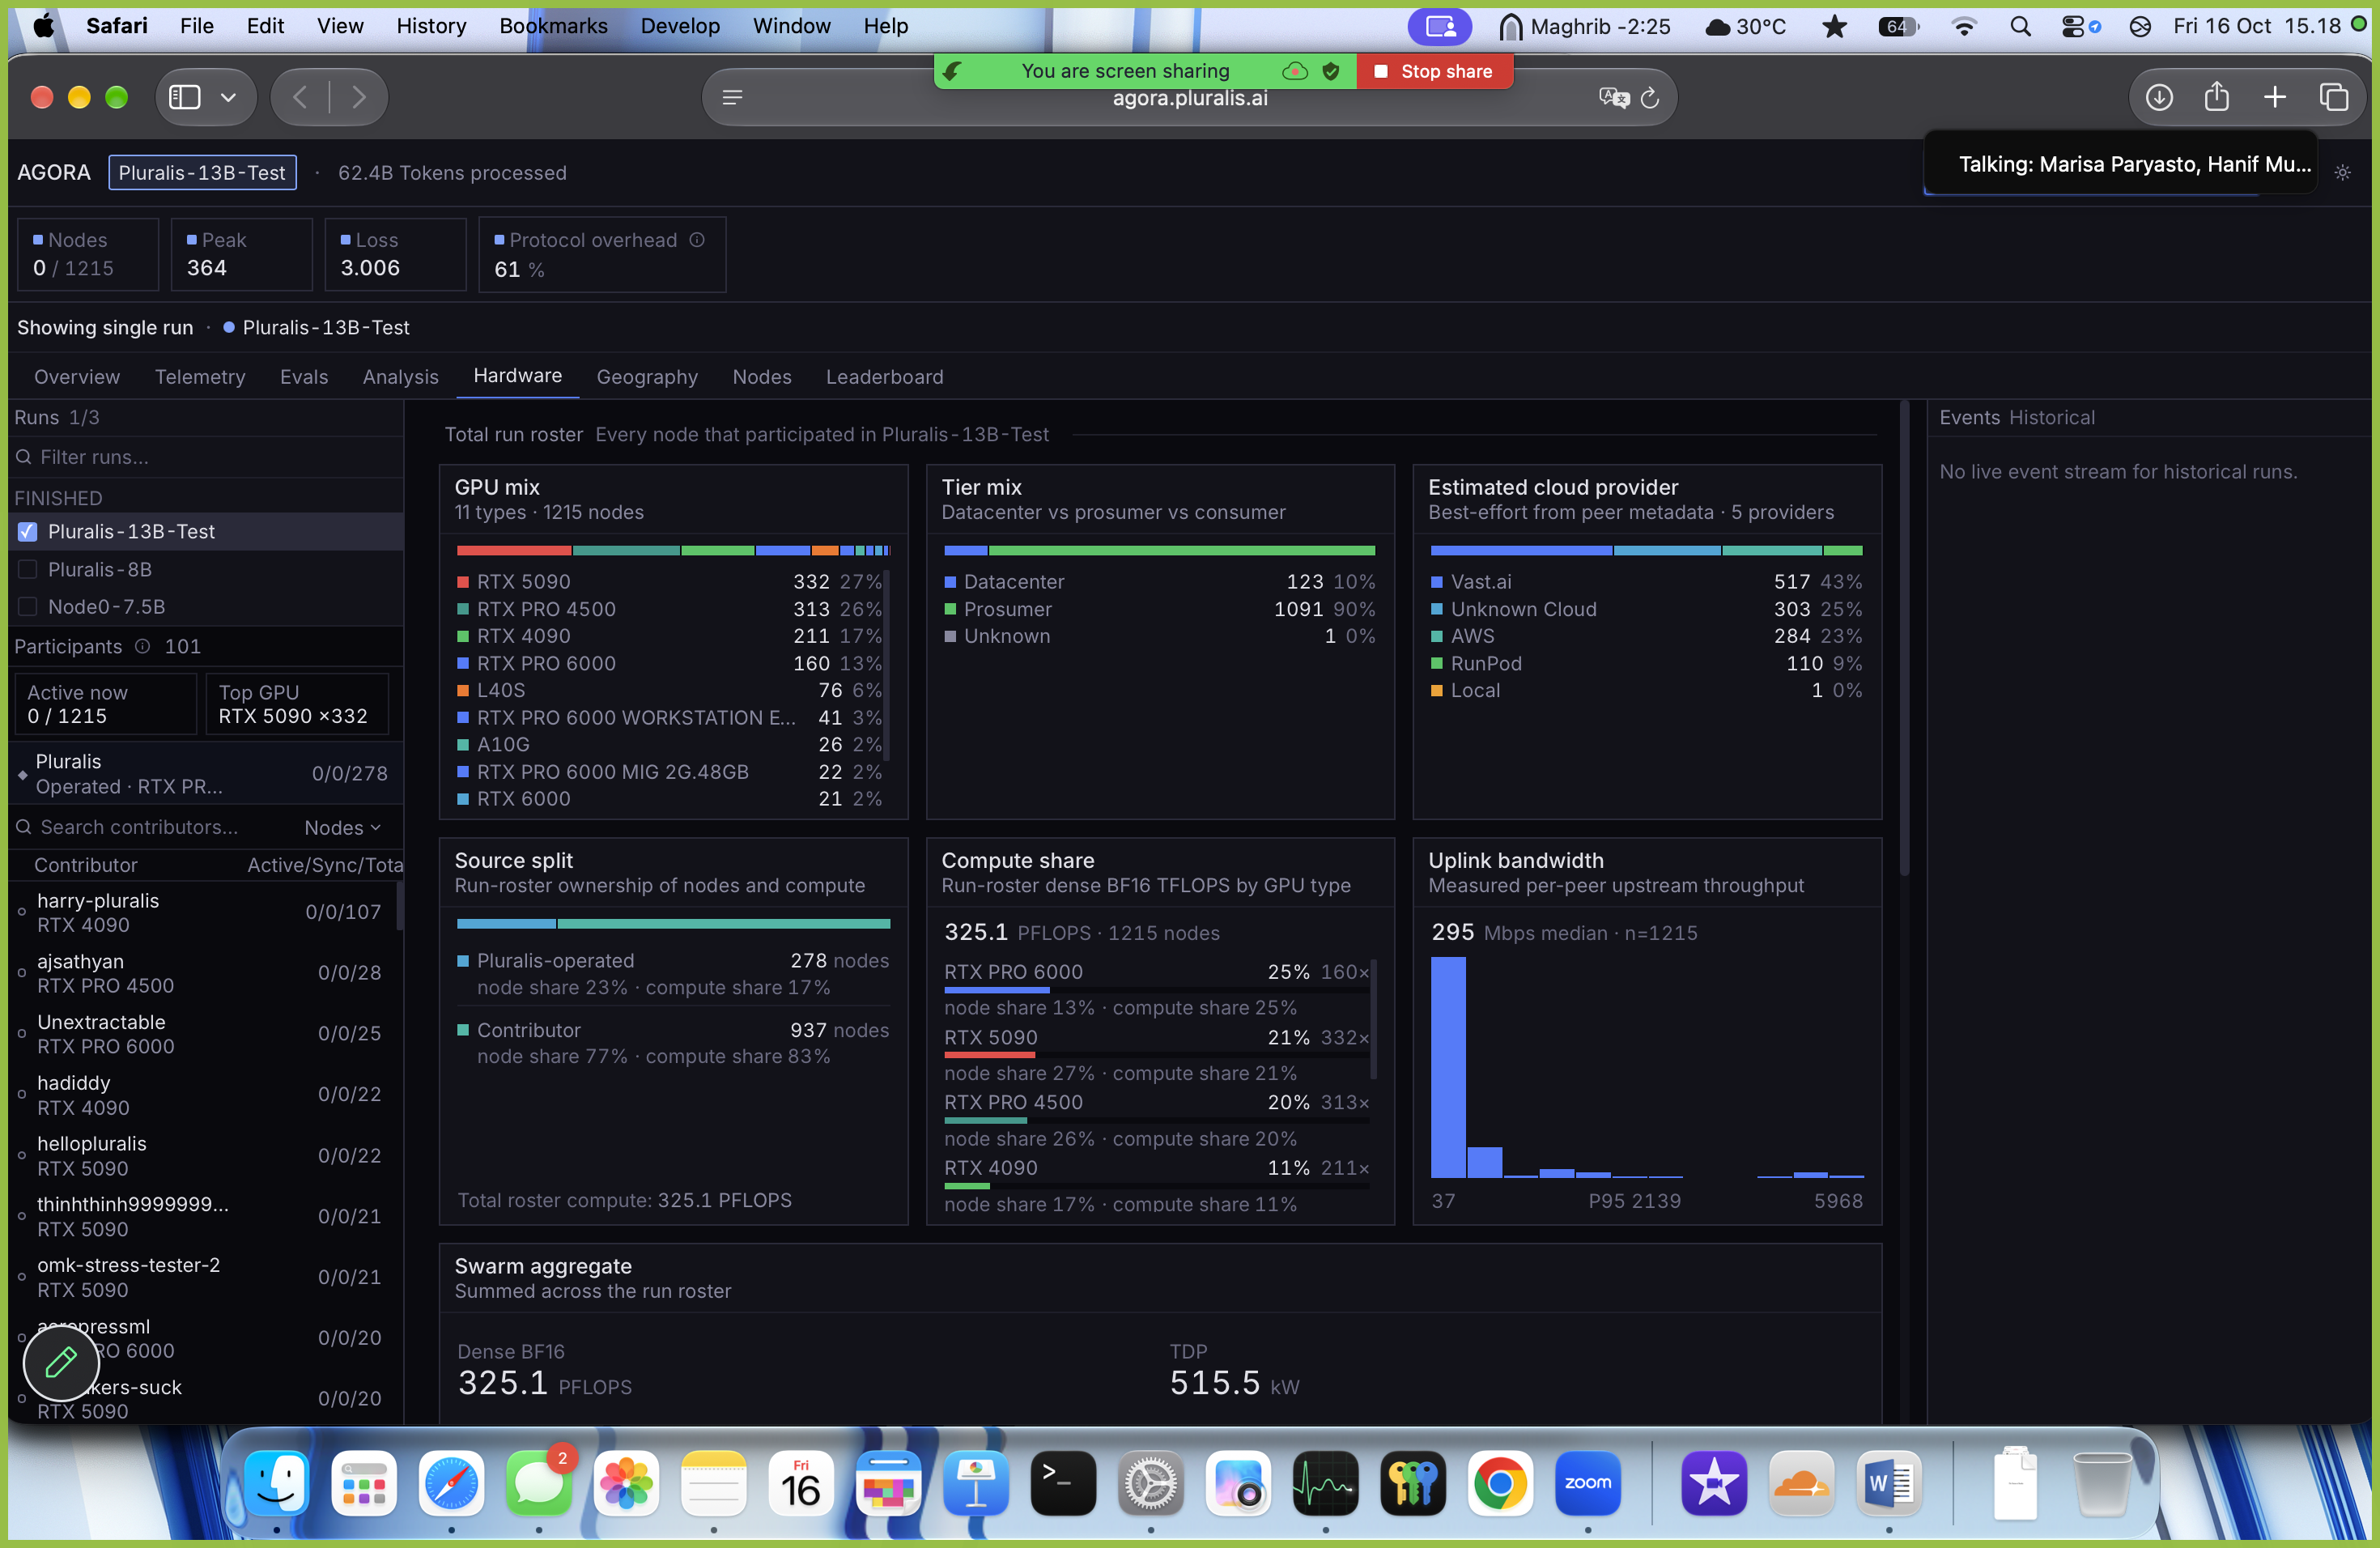Click the Share icon in Safari toolbar
Screen dimensions: 2380x1548
point(2217,96)
